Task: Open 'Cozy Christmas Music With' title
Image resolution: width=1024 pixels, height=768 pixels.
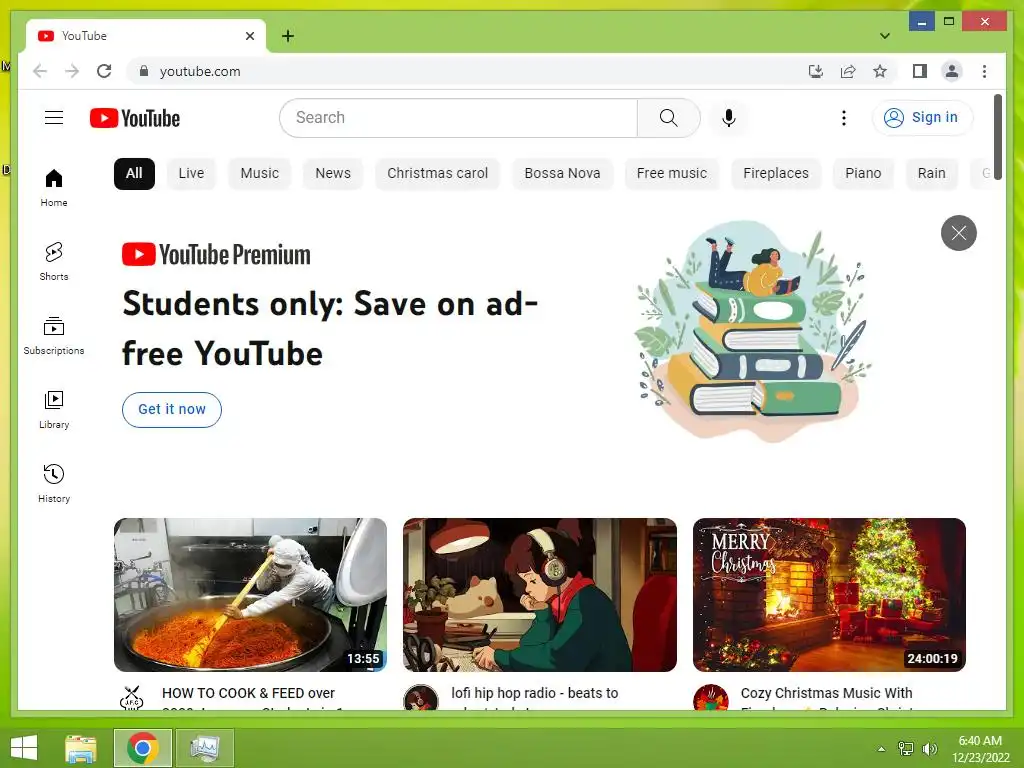Action: pyautogui.click(x=827, y=694)
